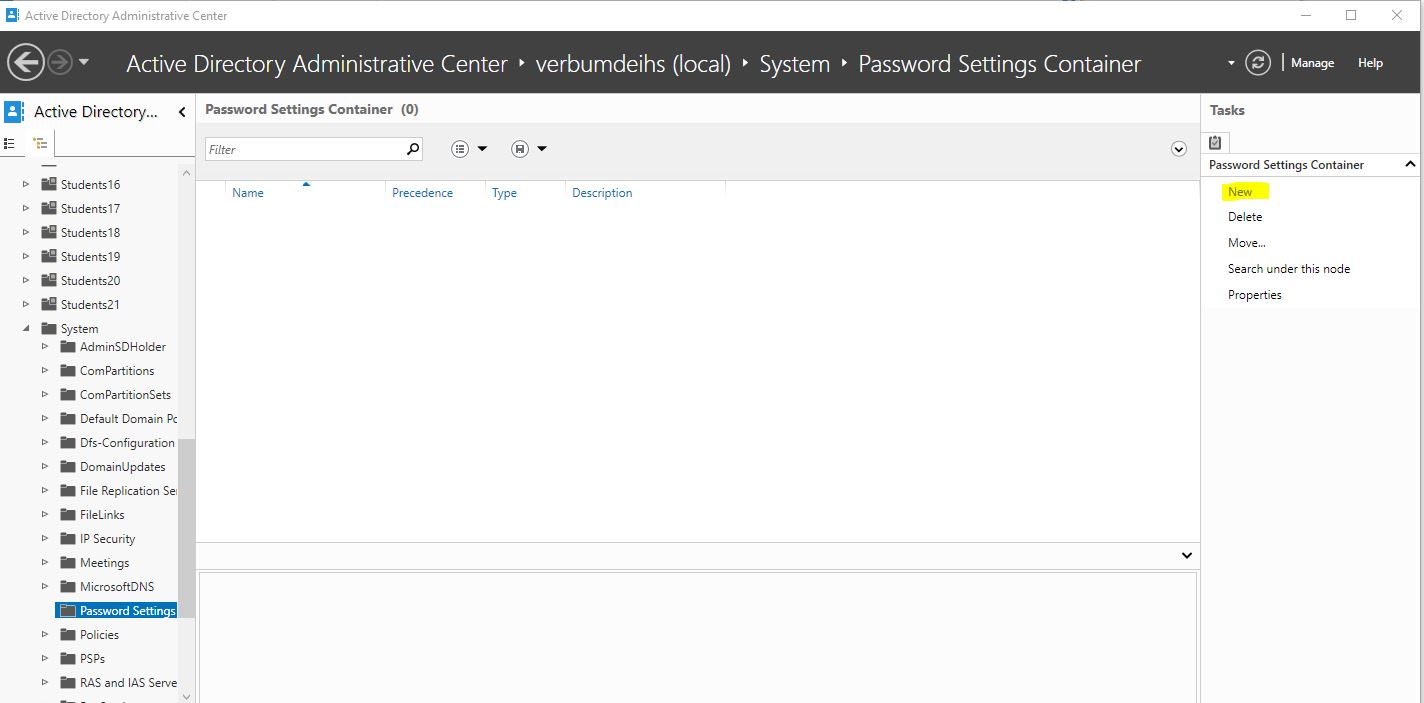Click the clipboard icon in the Tasks pane
The image size is (1424, 703).
point(1216,141)
